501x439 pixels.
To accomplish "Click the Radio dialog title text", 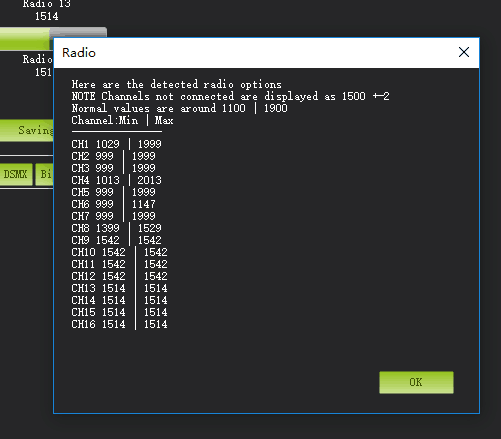I will coord(79,53).
